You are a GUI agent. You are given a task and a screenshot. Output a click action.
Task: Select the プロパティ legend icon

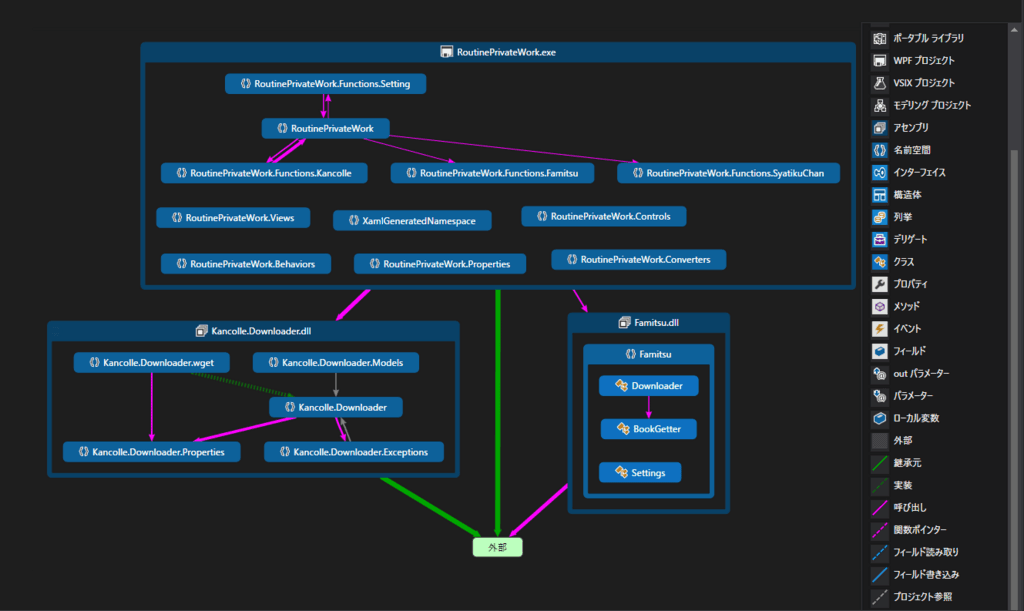point(878,283)
